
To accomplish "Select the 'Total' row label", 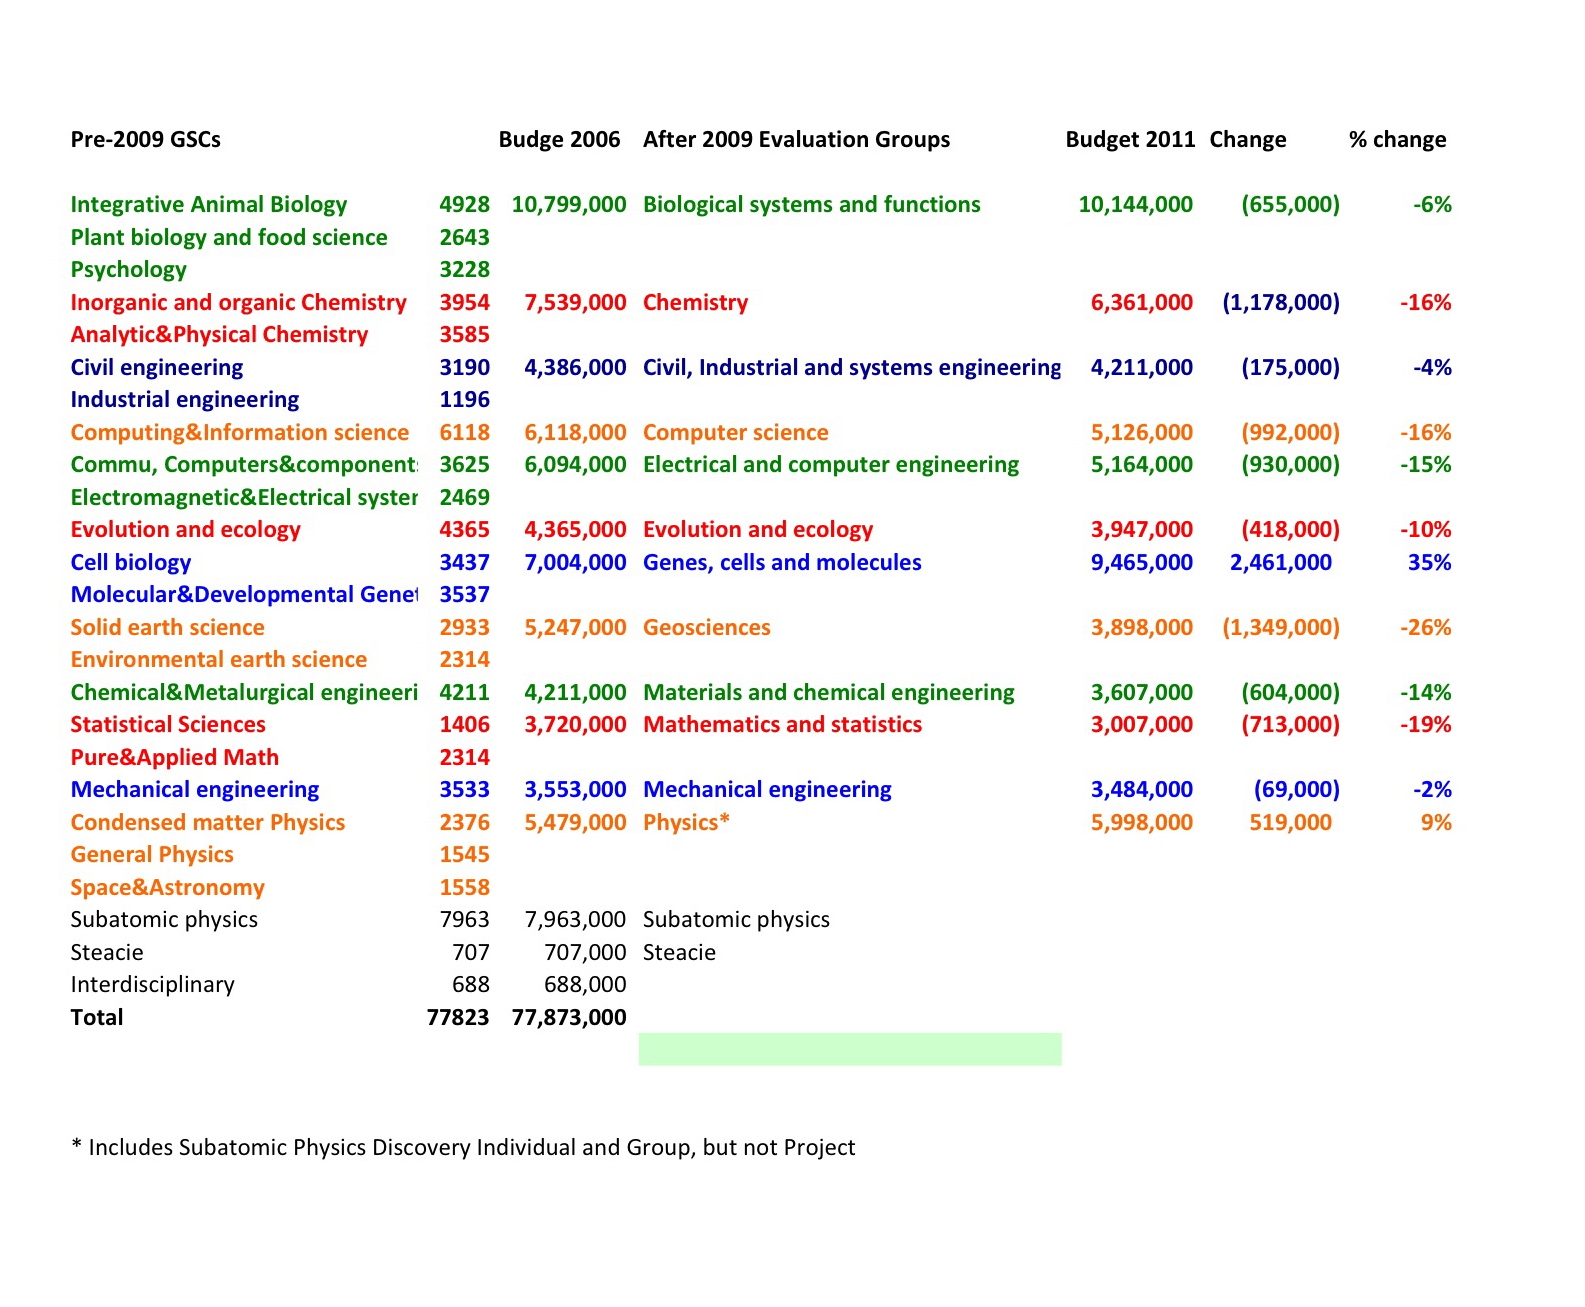I will (x=97, y=1018).
